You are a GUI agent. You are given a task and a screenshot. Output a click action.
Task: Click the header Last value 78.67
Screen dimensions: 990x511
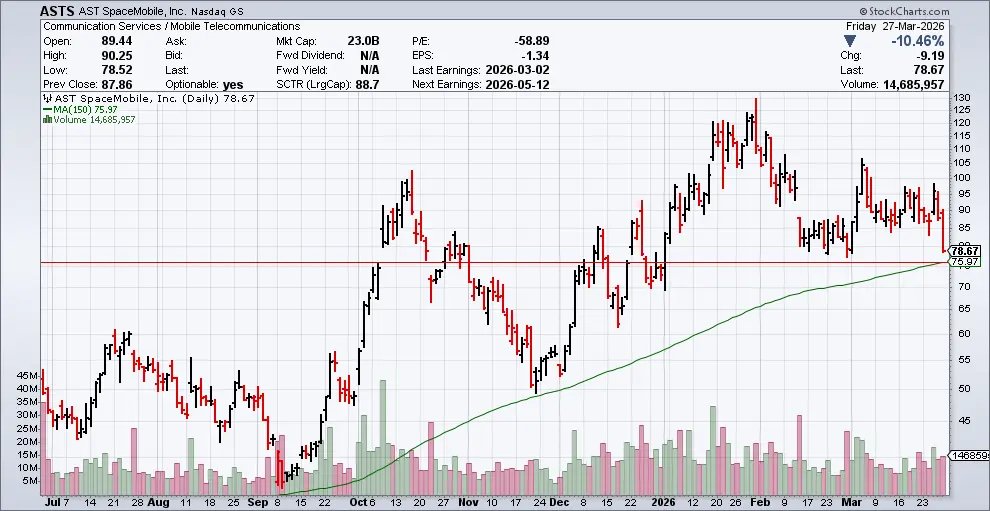coord(930,70)
